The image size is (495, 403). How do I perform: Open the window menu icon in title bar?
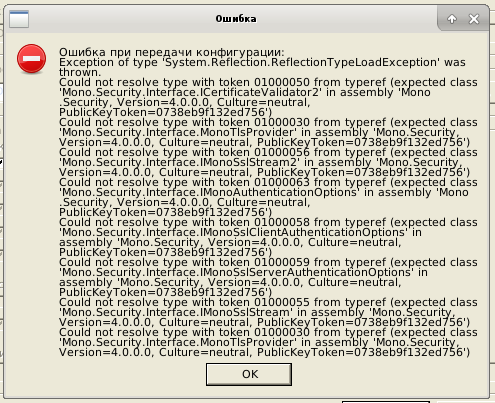19,19
